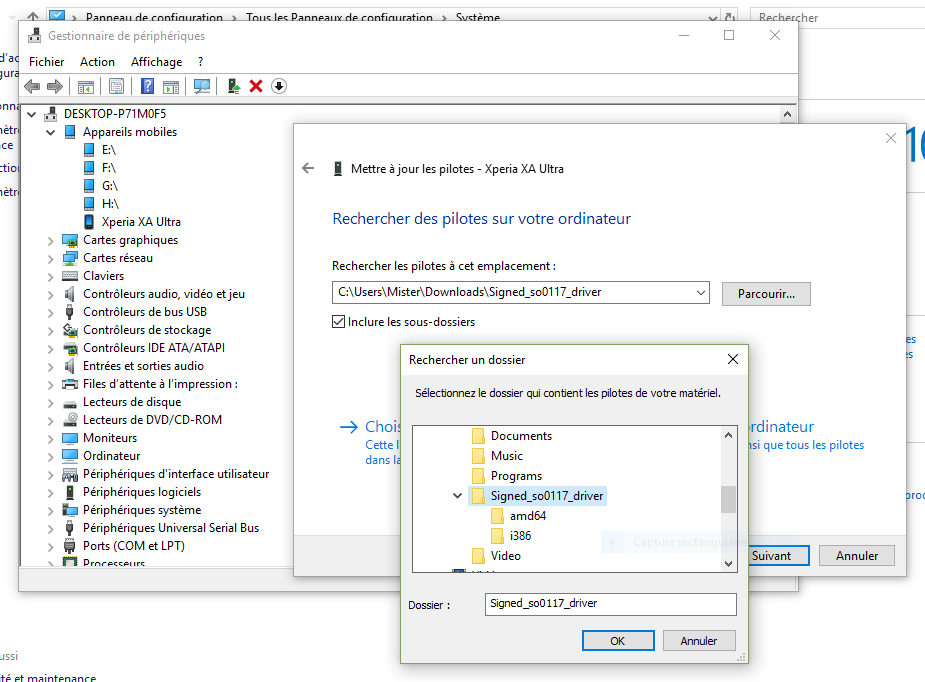Click the Rechercher box in Système window

(x=838, y=18)
